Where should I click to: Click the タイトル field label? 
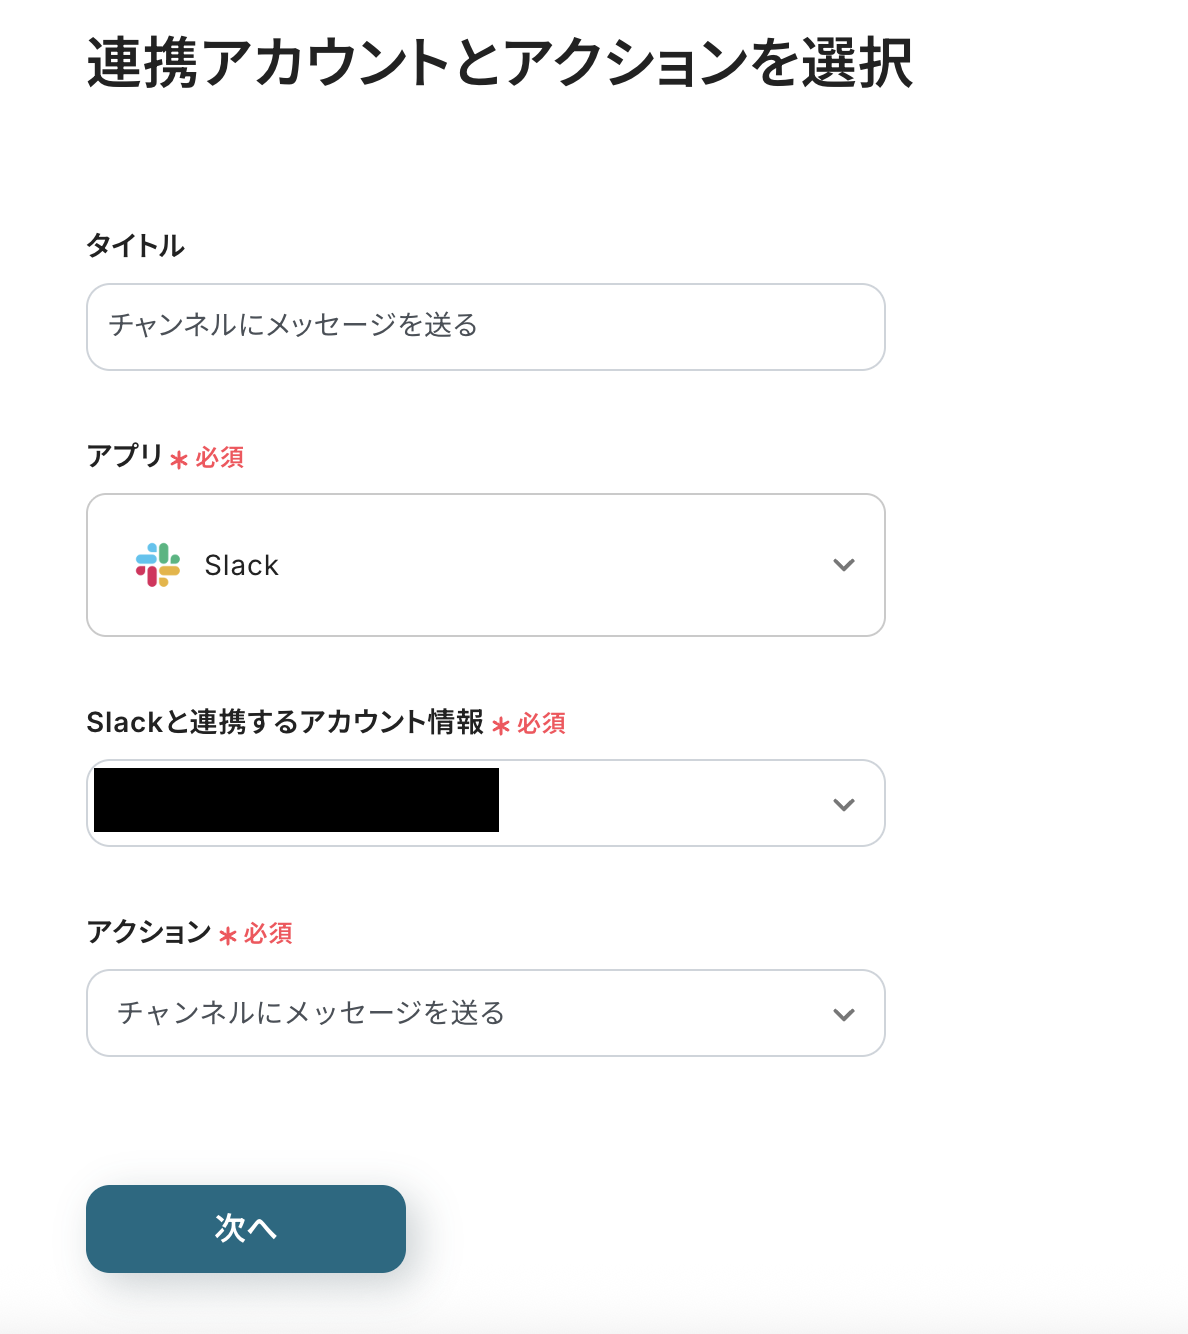[x=135, y=246]
